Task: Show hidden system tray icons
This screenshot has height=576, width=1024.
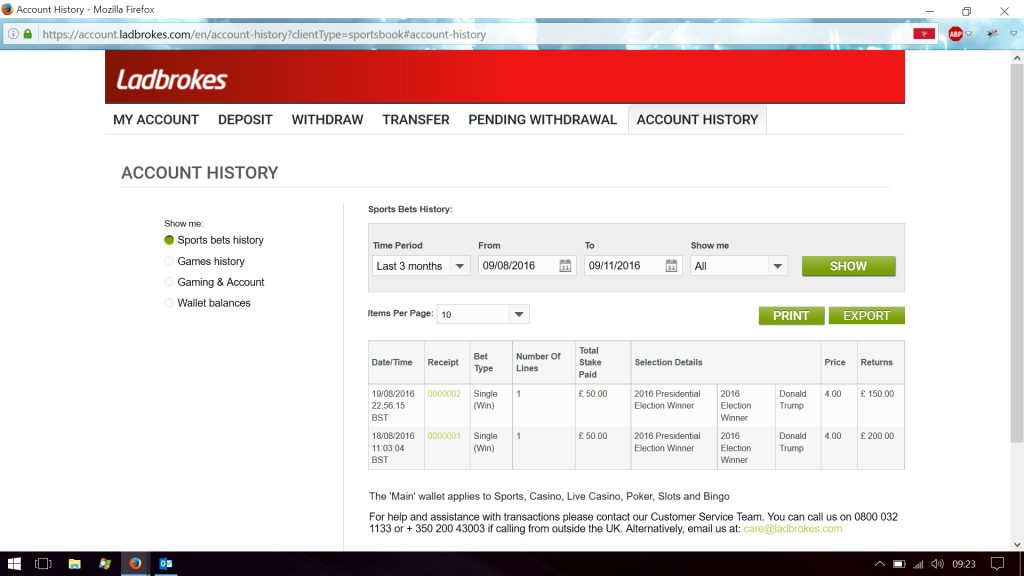Action: point(880,564)
